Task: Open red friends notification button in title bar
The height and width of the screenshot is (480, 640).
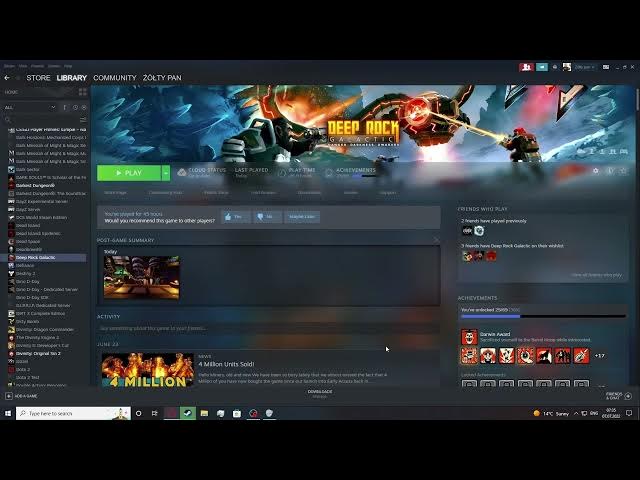Action: [527, 67]
